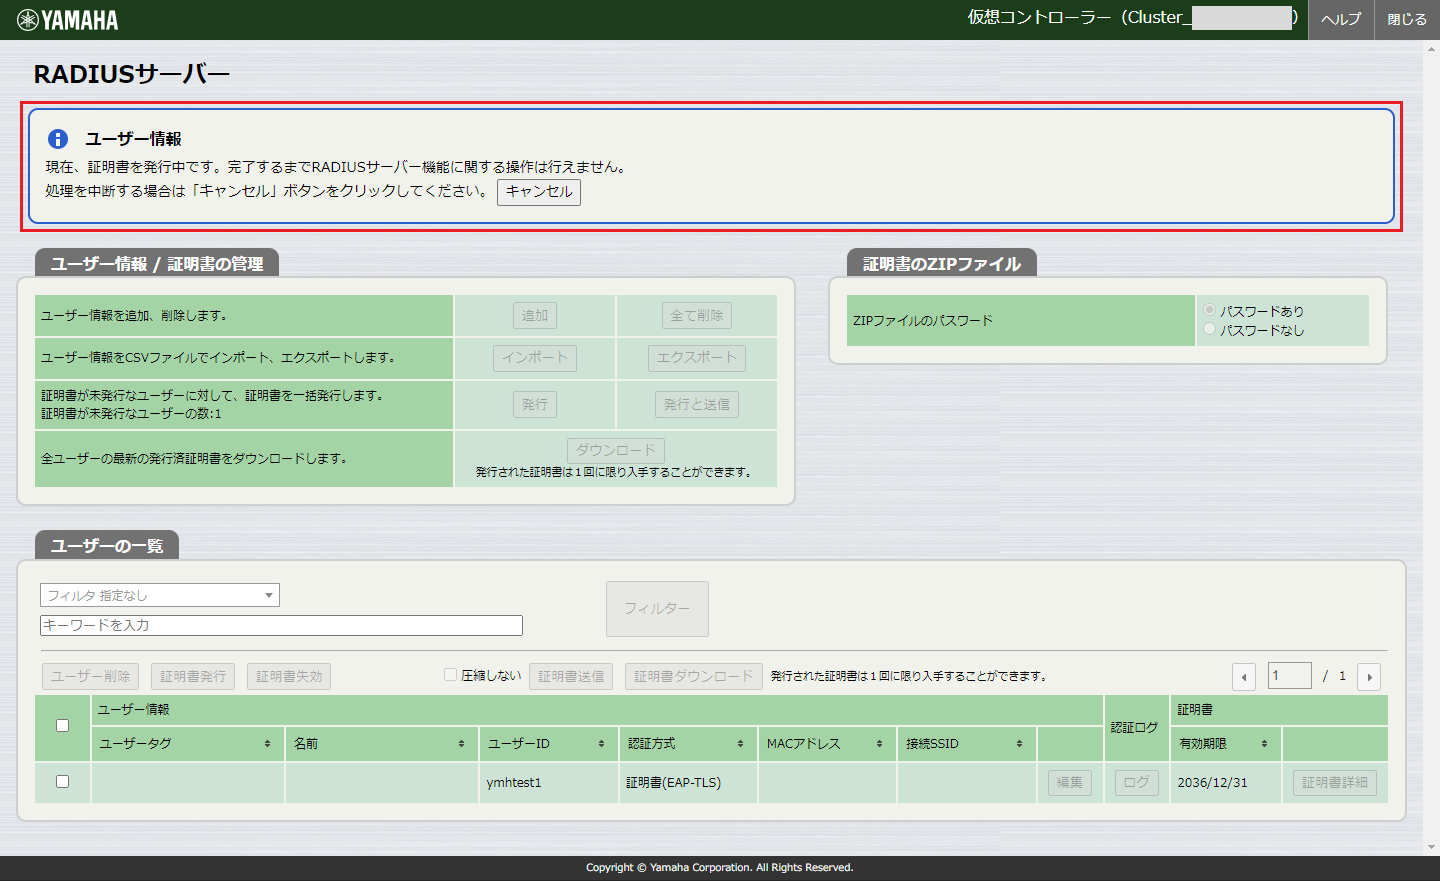Sort the ユーザータグ column
This screenshot has height=881, width=1440.
pyautogui.click(x=268, y=744)
